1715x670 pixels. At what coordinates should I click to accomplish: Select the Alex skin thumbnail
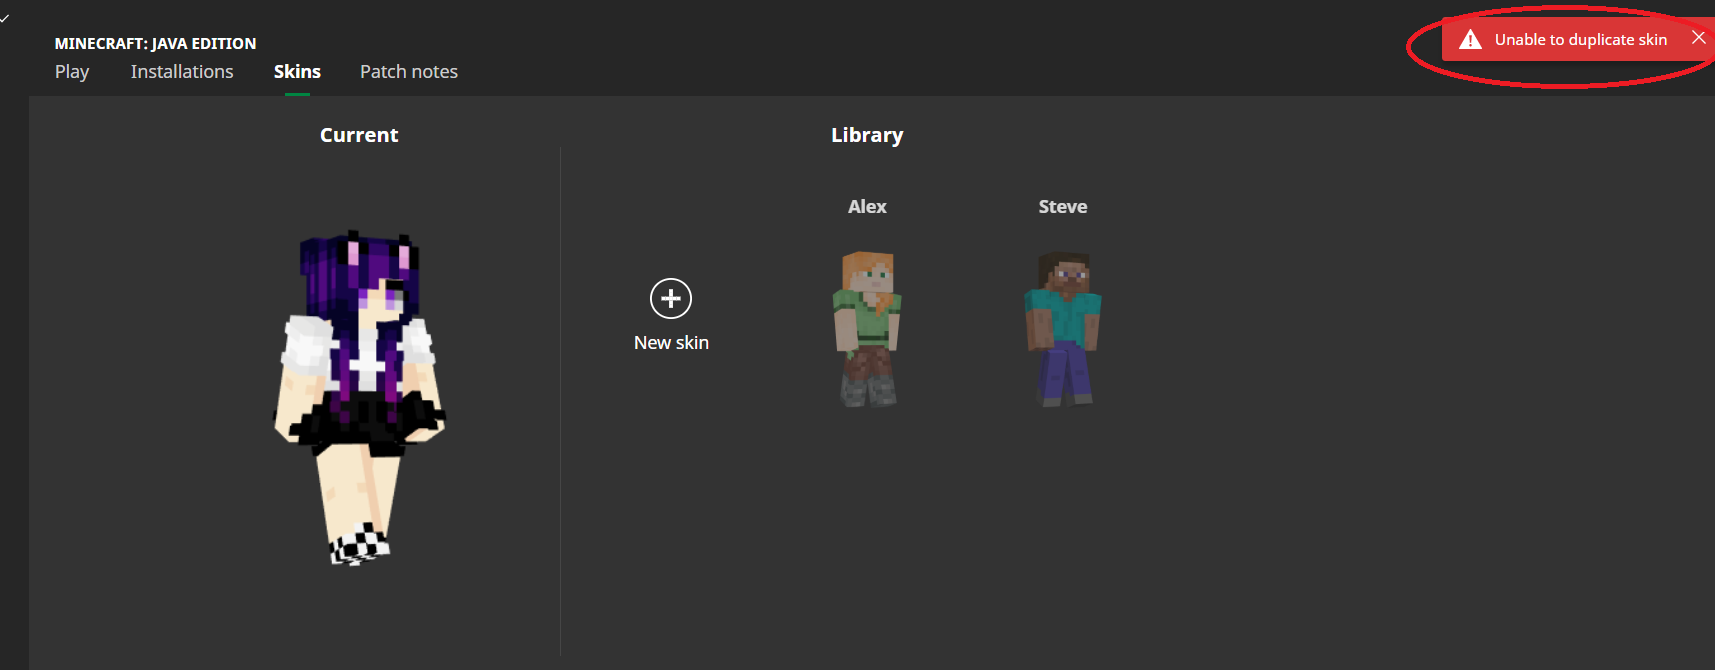867,329
